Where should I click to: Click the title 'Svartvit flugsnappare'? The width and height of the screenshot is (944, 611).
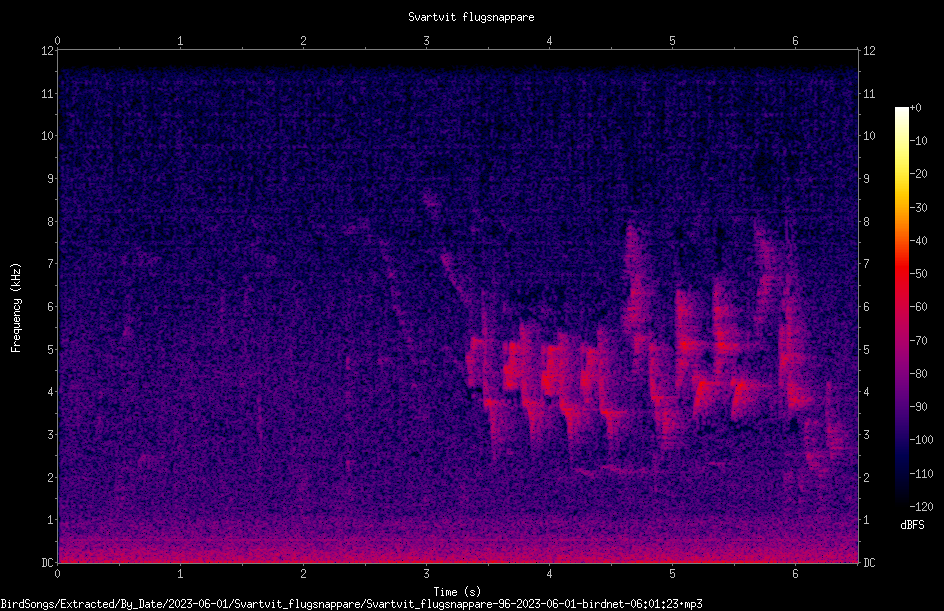[x=471, y=17]
